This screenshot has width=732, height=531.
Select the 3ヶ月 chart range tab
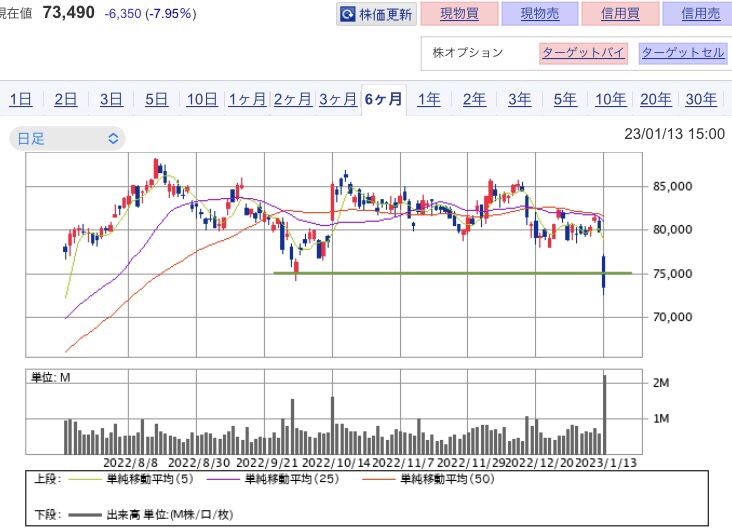[x=338, y=99]
